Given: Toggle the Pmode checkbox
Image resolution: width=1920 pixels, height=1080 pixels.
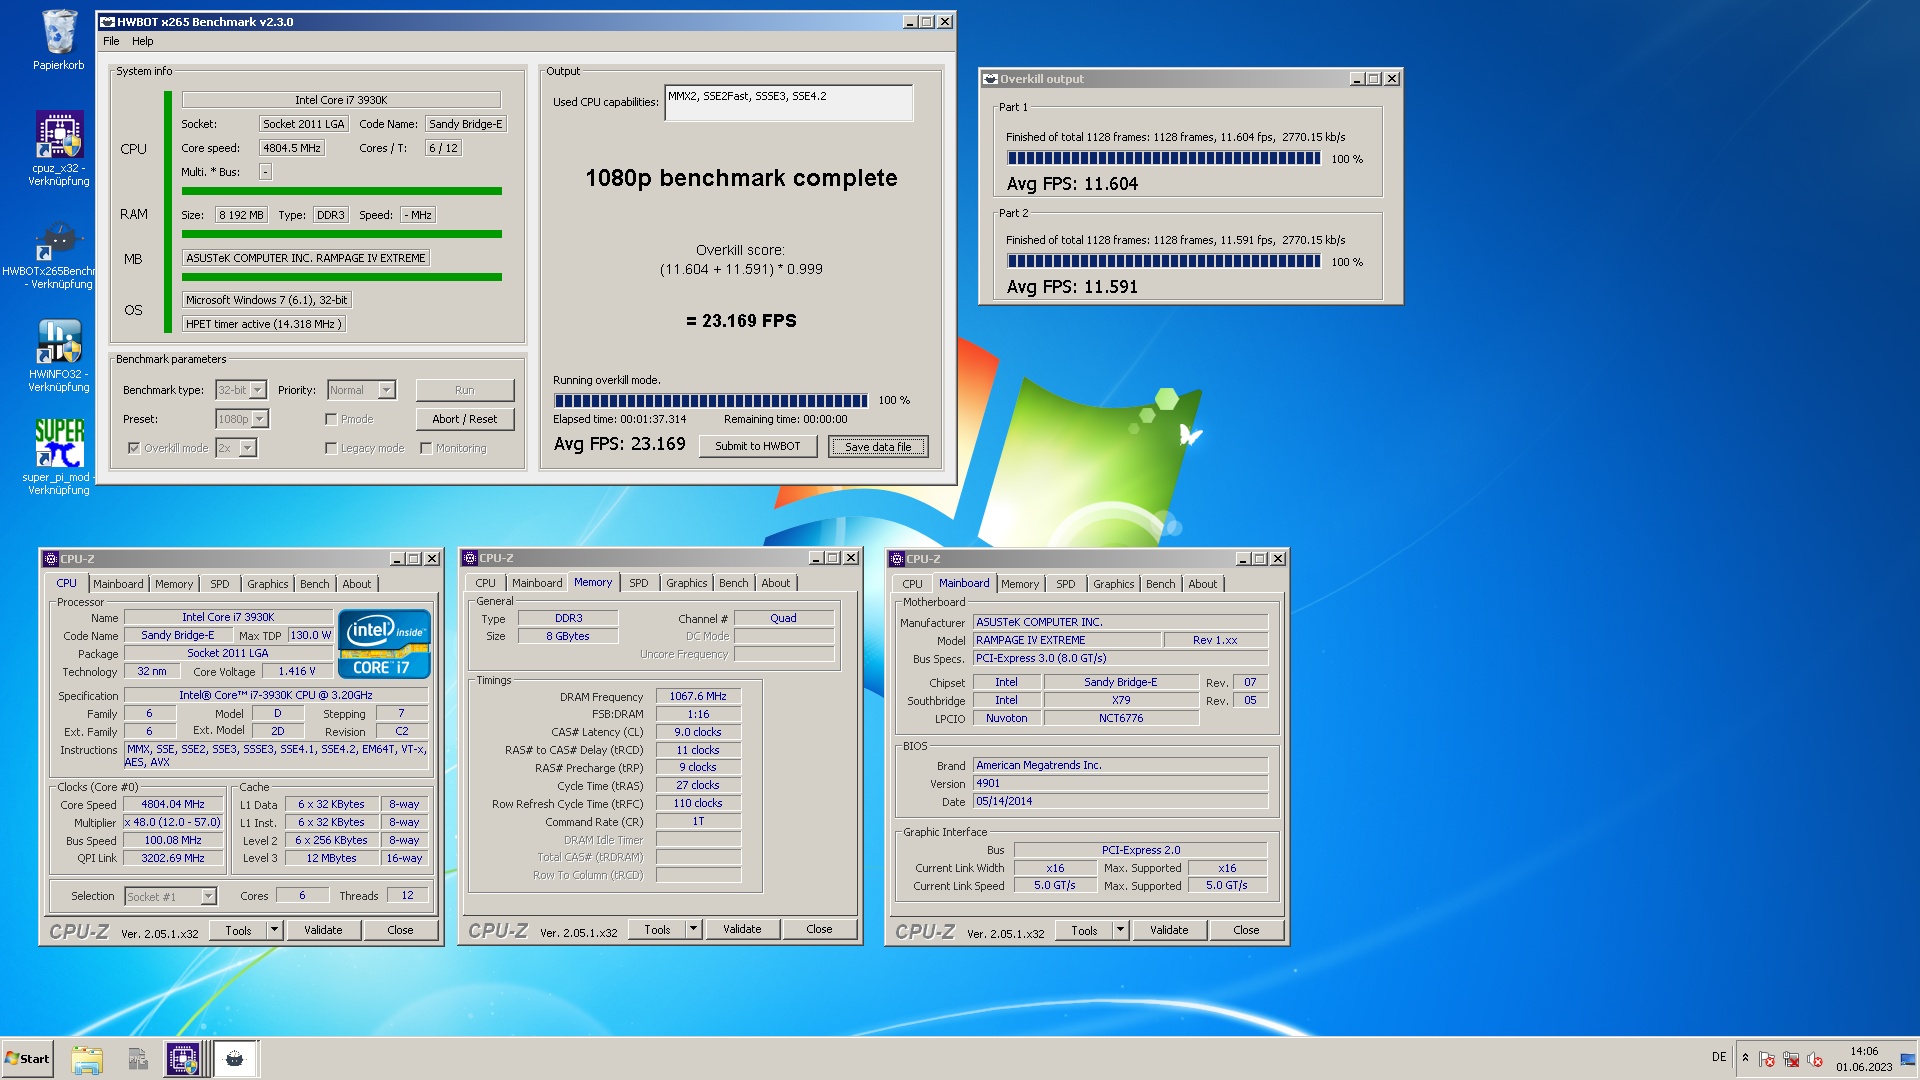Looking at the screenshot, I should click(331, 419).
